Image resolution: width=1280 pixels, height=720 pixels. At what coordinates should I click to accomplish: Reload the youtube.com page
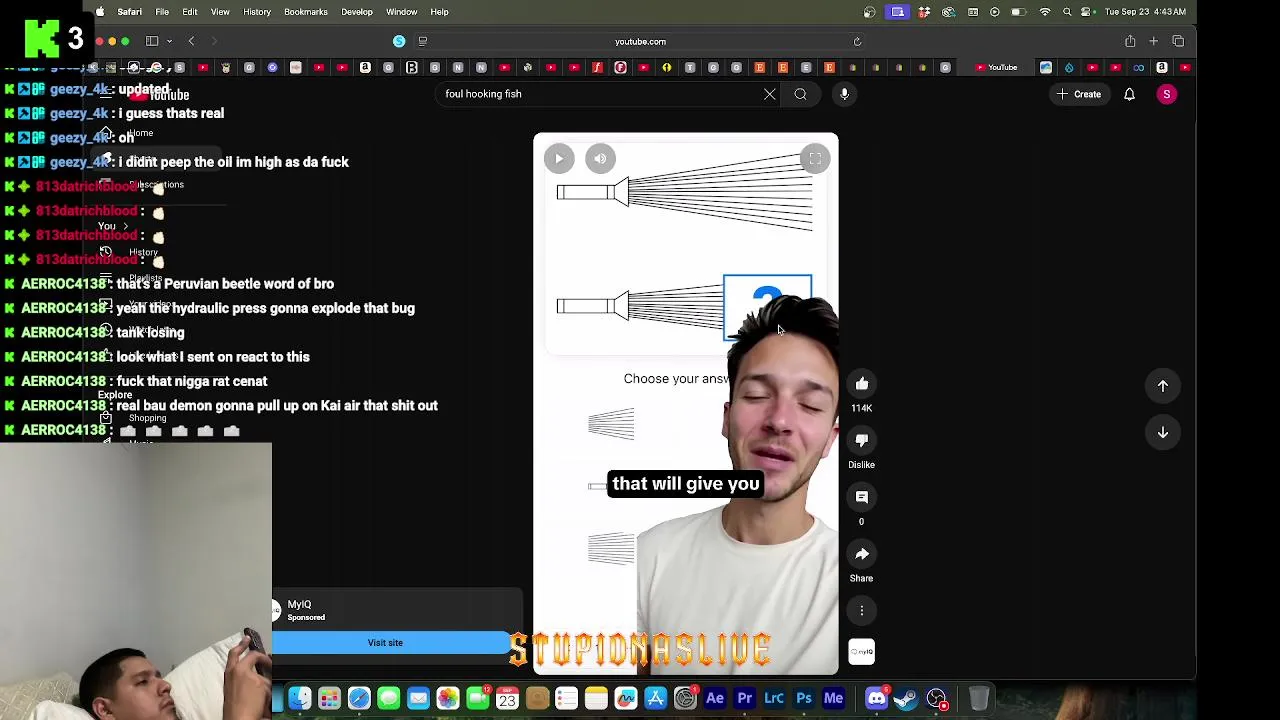point(857,41)
